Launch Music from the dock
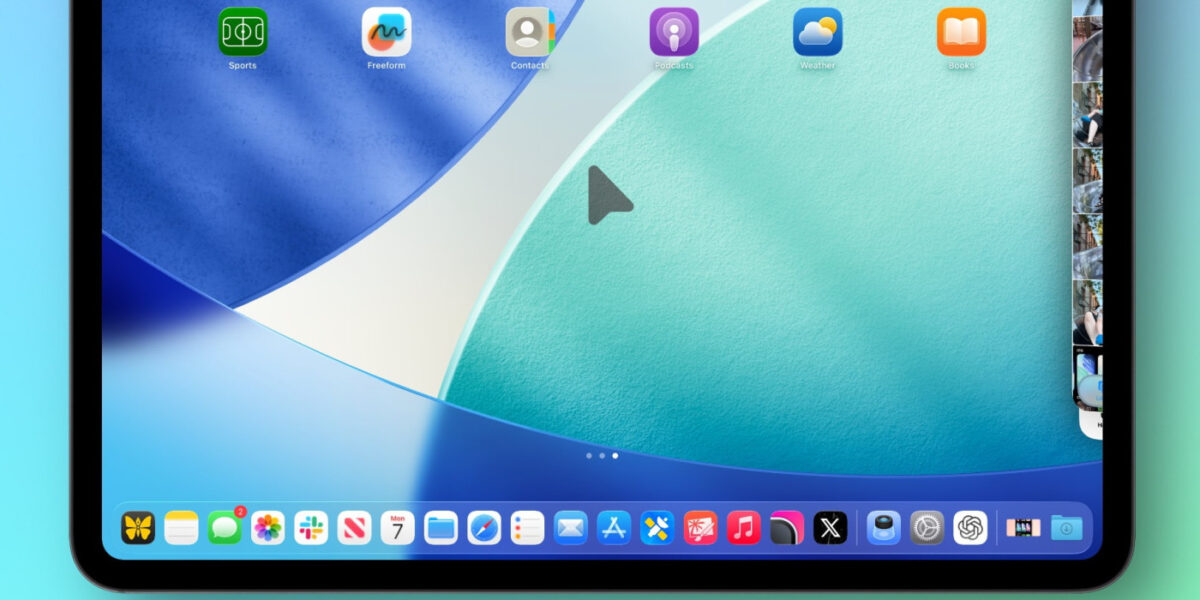The height and width of the screenshot is (600, 1200). click(744, 527)
